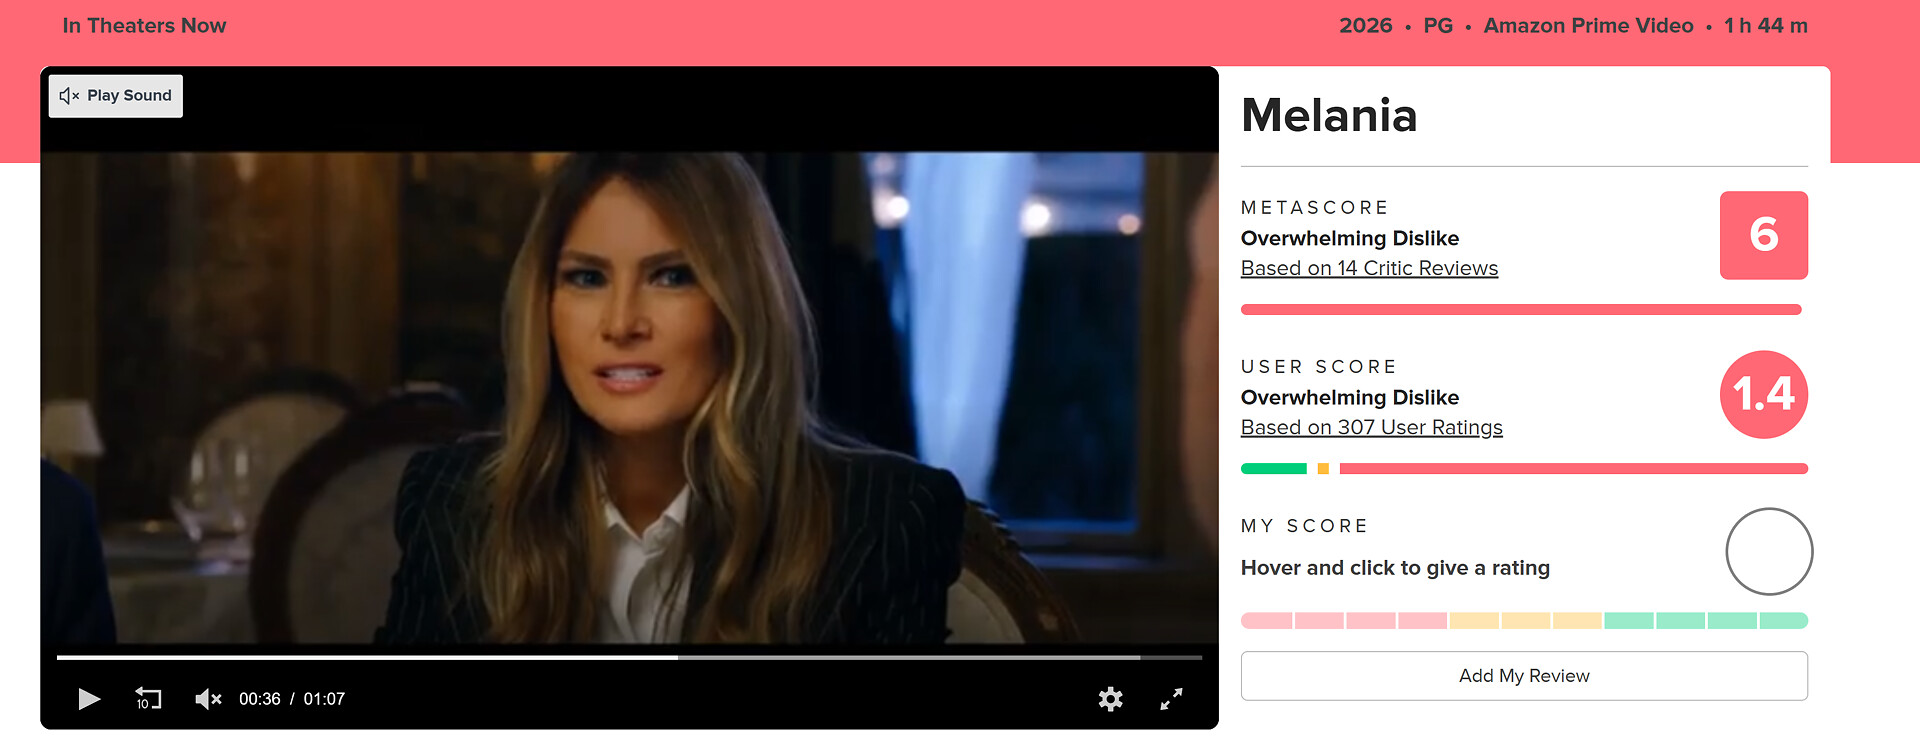Click the Melania movie title
This screenshot has height=745, width=1920.
(1329, 115)
